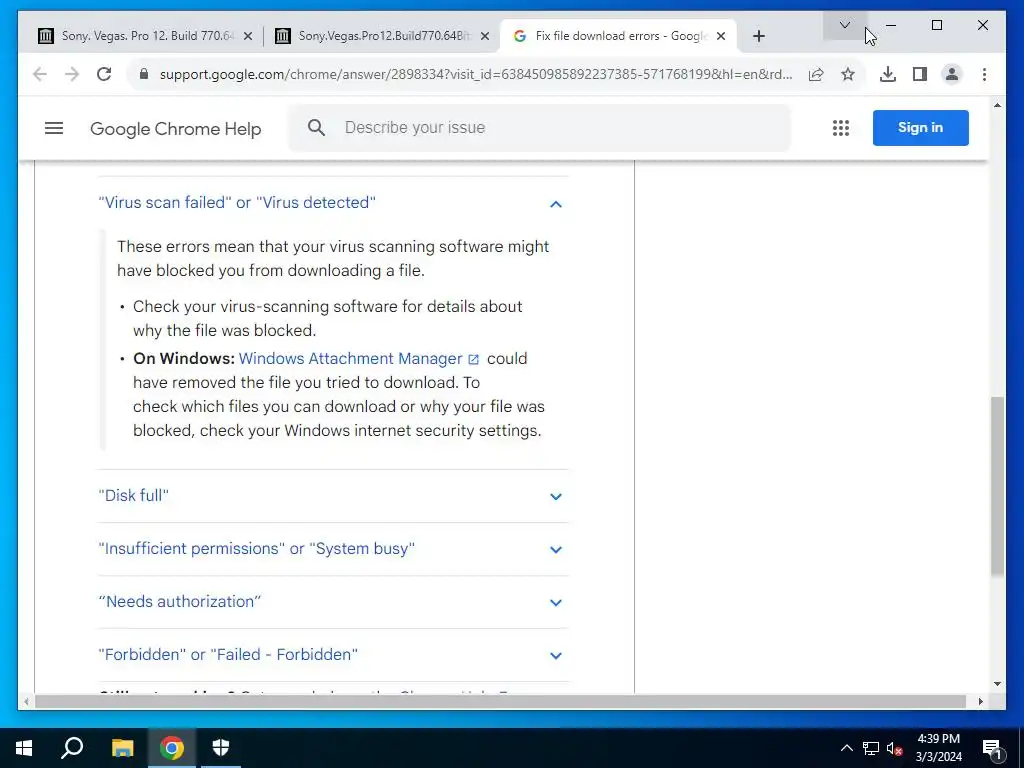Open the Windows Start menu

click(x=24, y=748)
